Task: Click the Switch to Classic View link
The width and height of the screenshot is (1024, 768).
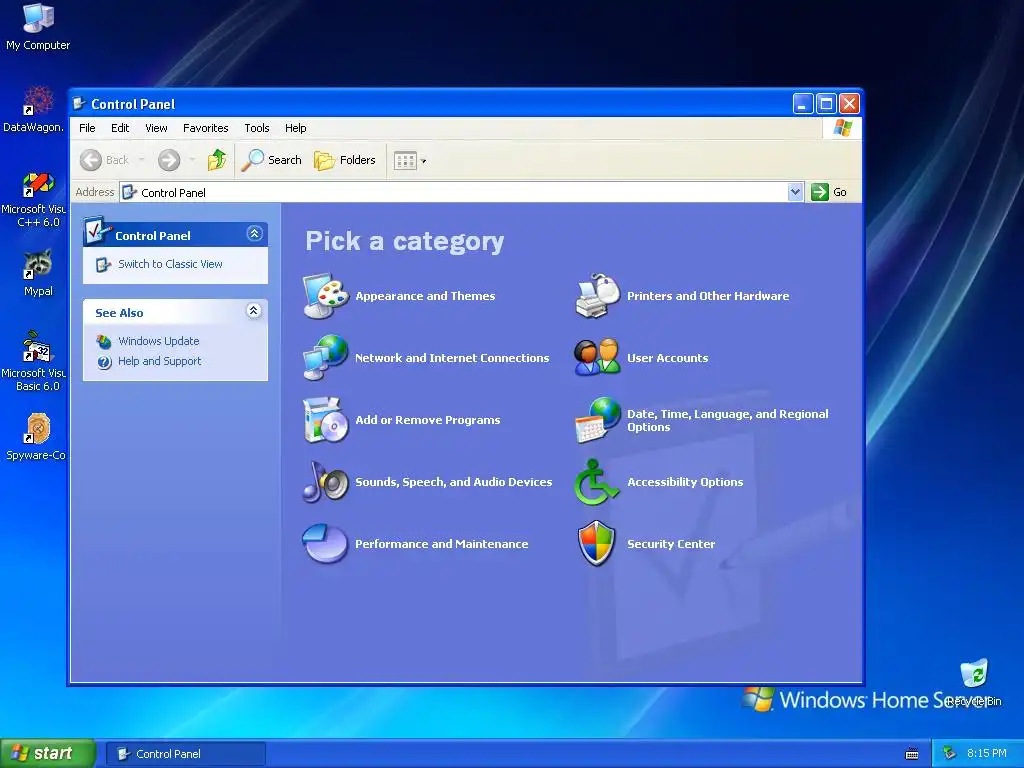Action: click(x=170, y=264)
